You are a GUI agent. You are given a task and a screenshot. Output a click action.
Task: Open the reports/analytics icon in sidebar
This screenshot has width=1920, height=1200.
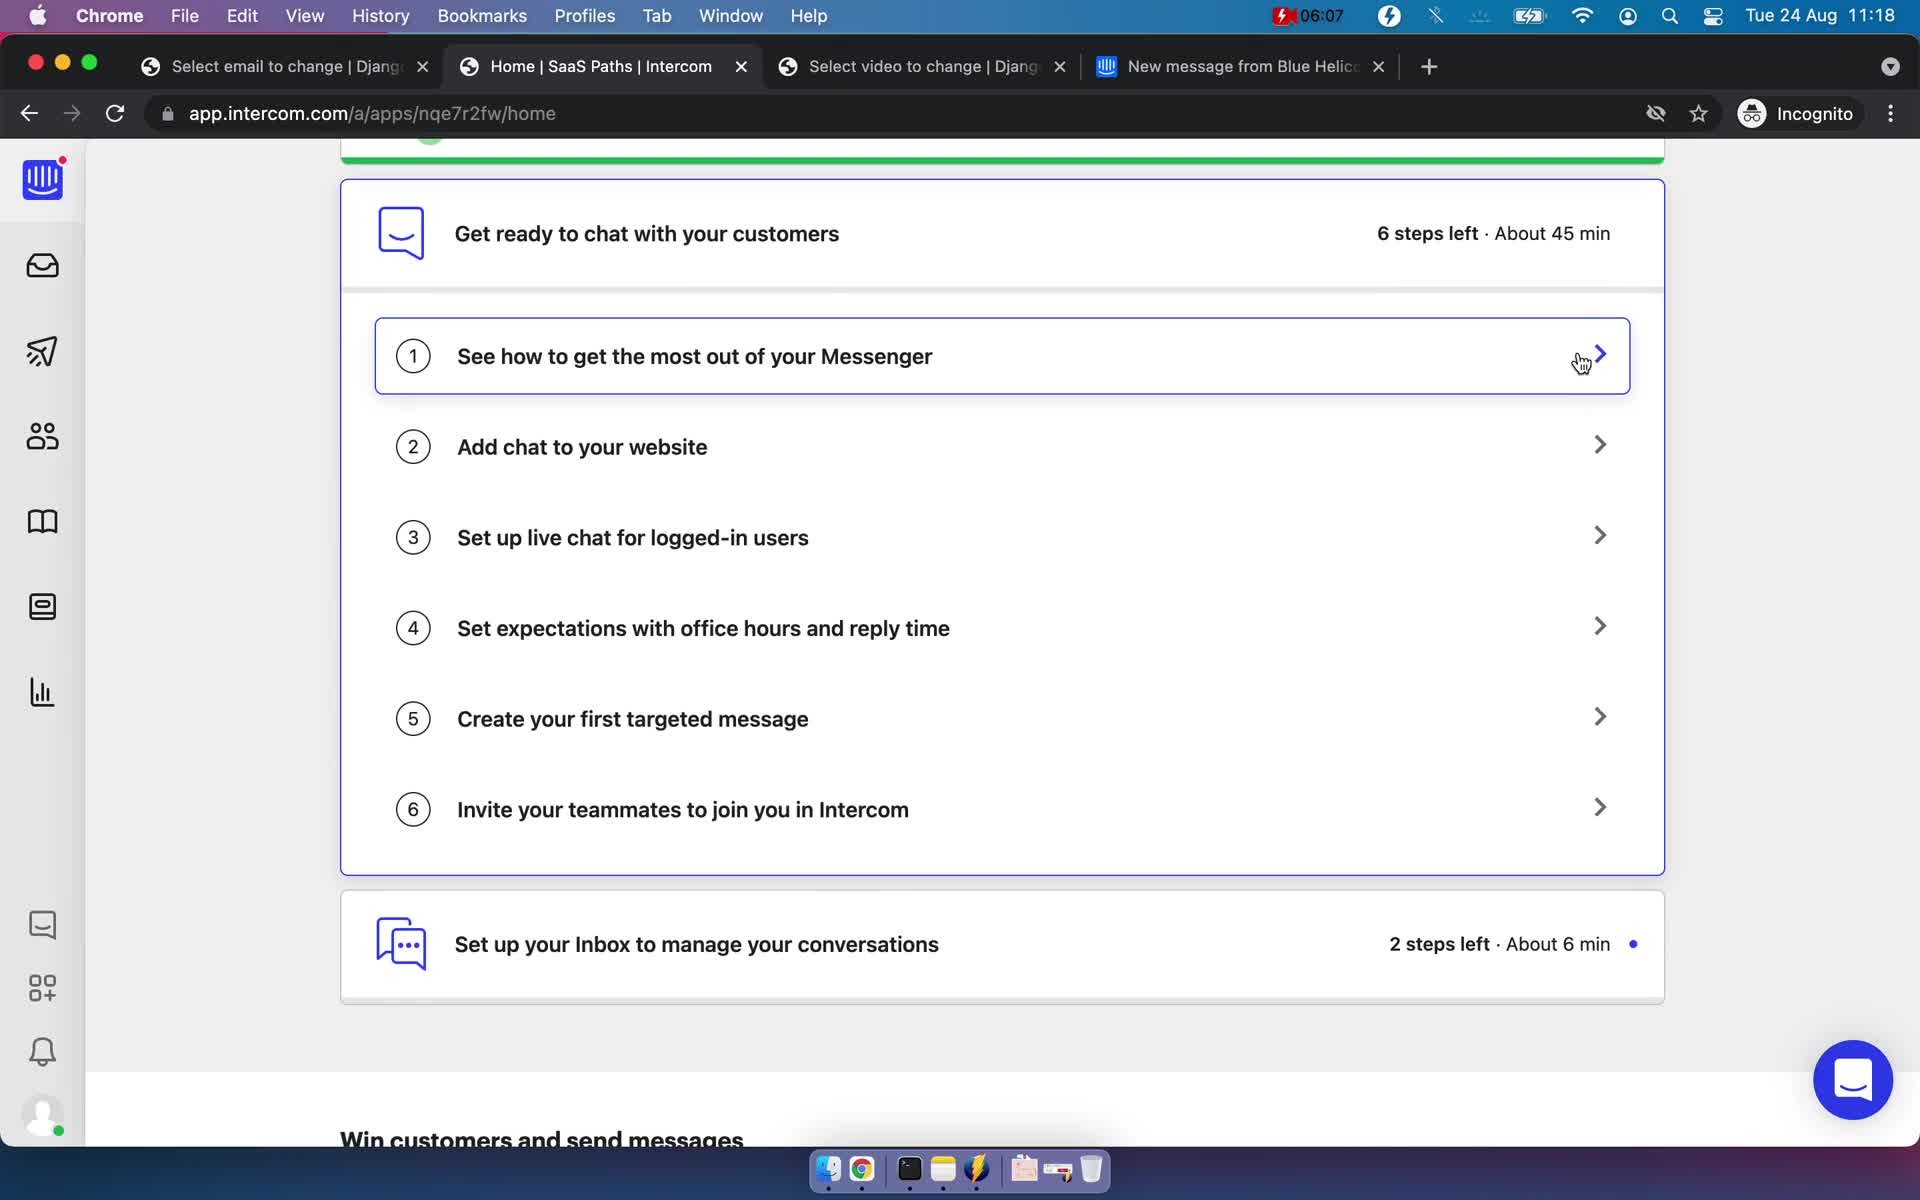(x=40, y=693)
